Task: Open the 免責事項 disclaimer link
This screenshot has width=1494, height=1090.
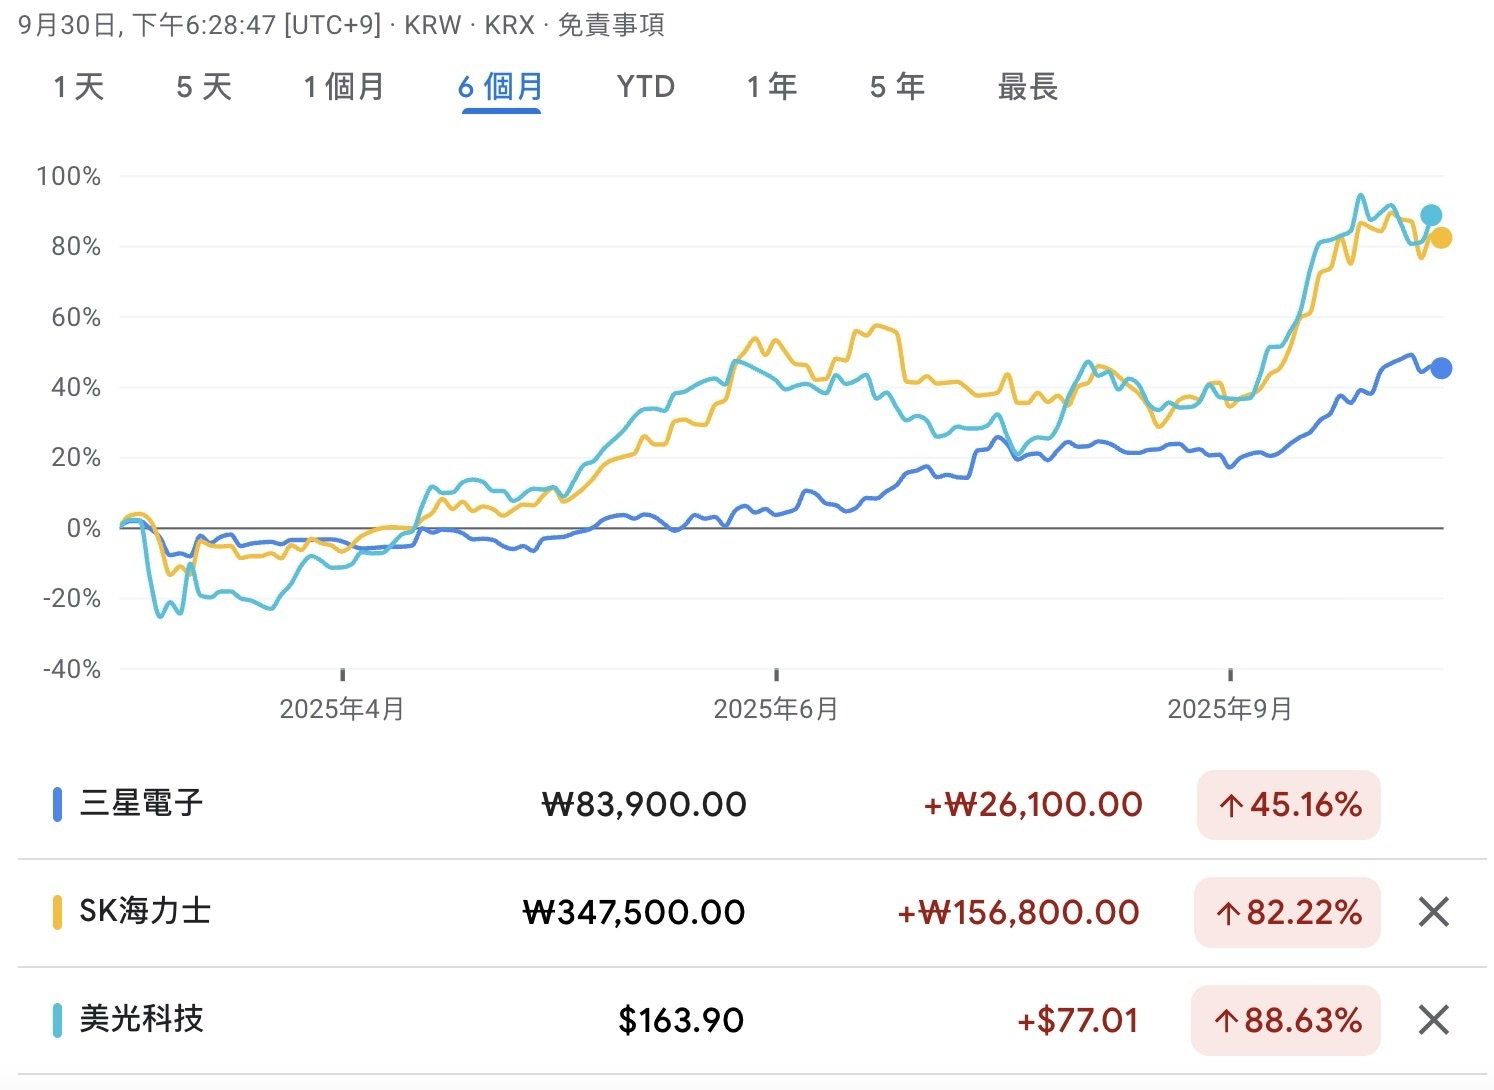Action: pyautogui.click(x=610, y=25)
